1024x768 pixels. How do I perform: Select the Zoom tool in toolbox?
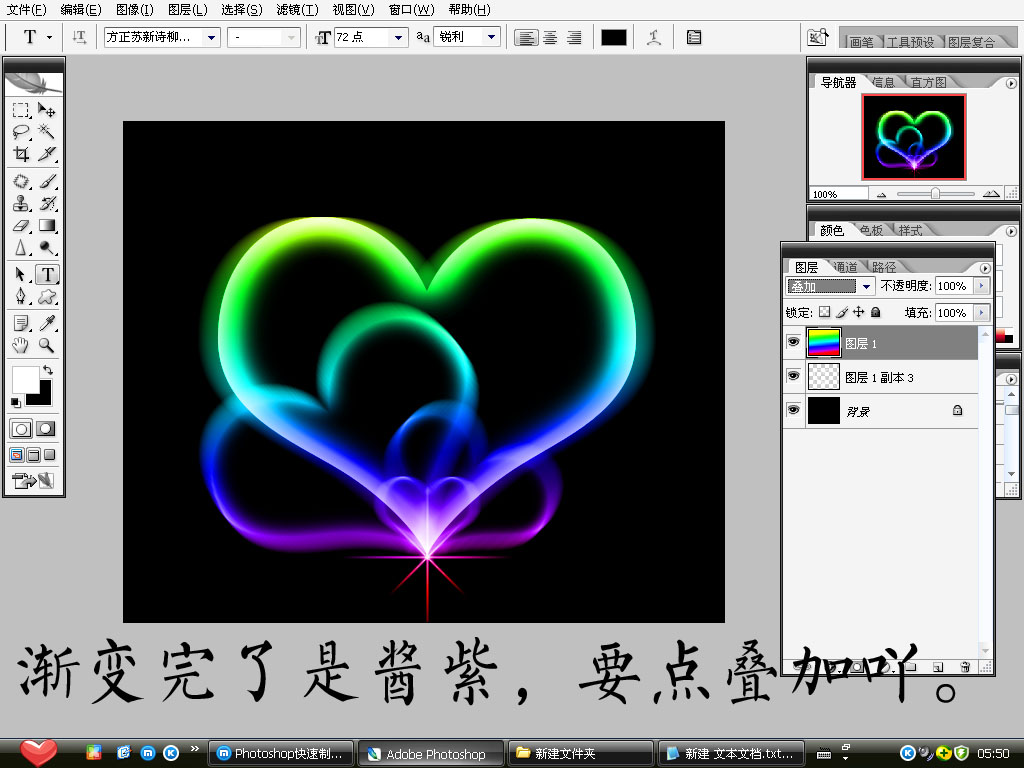click(46, 345)
